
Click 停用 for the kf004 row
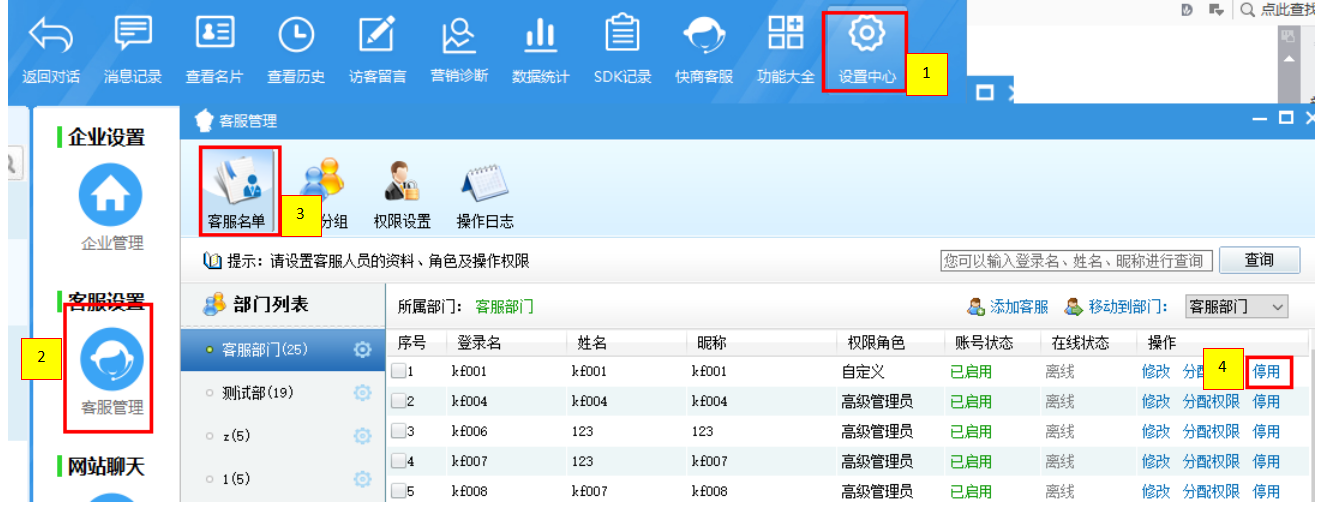click(1266, 402)
